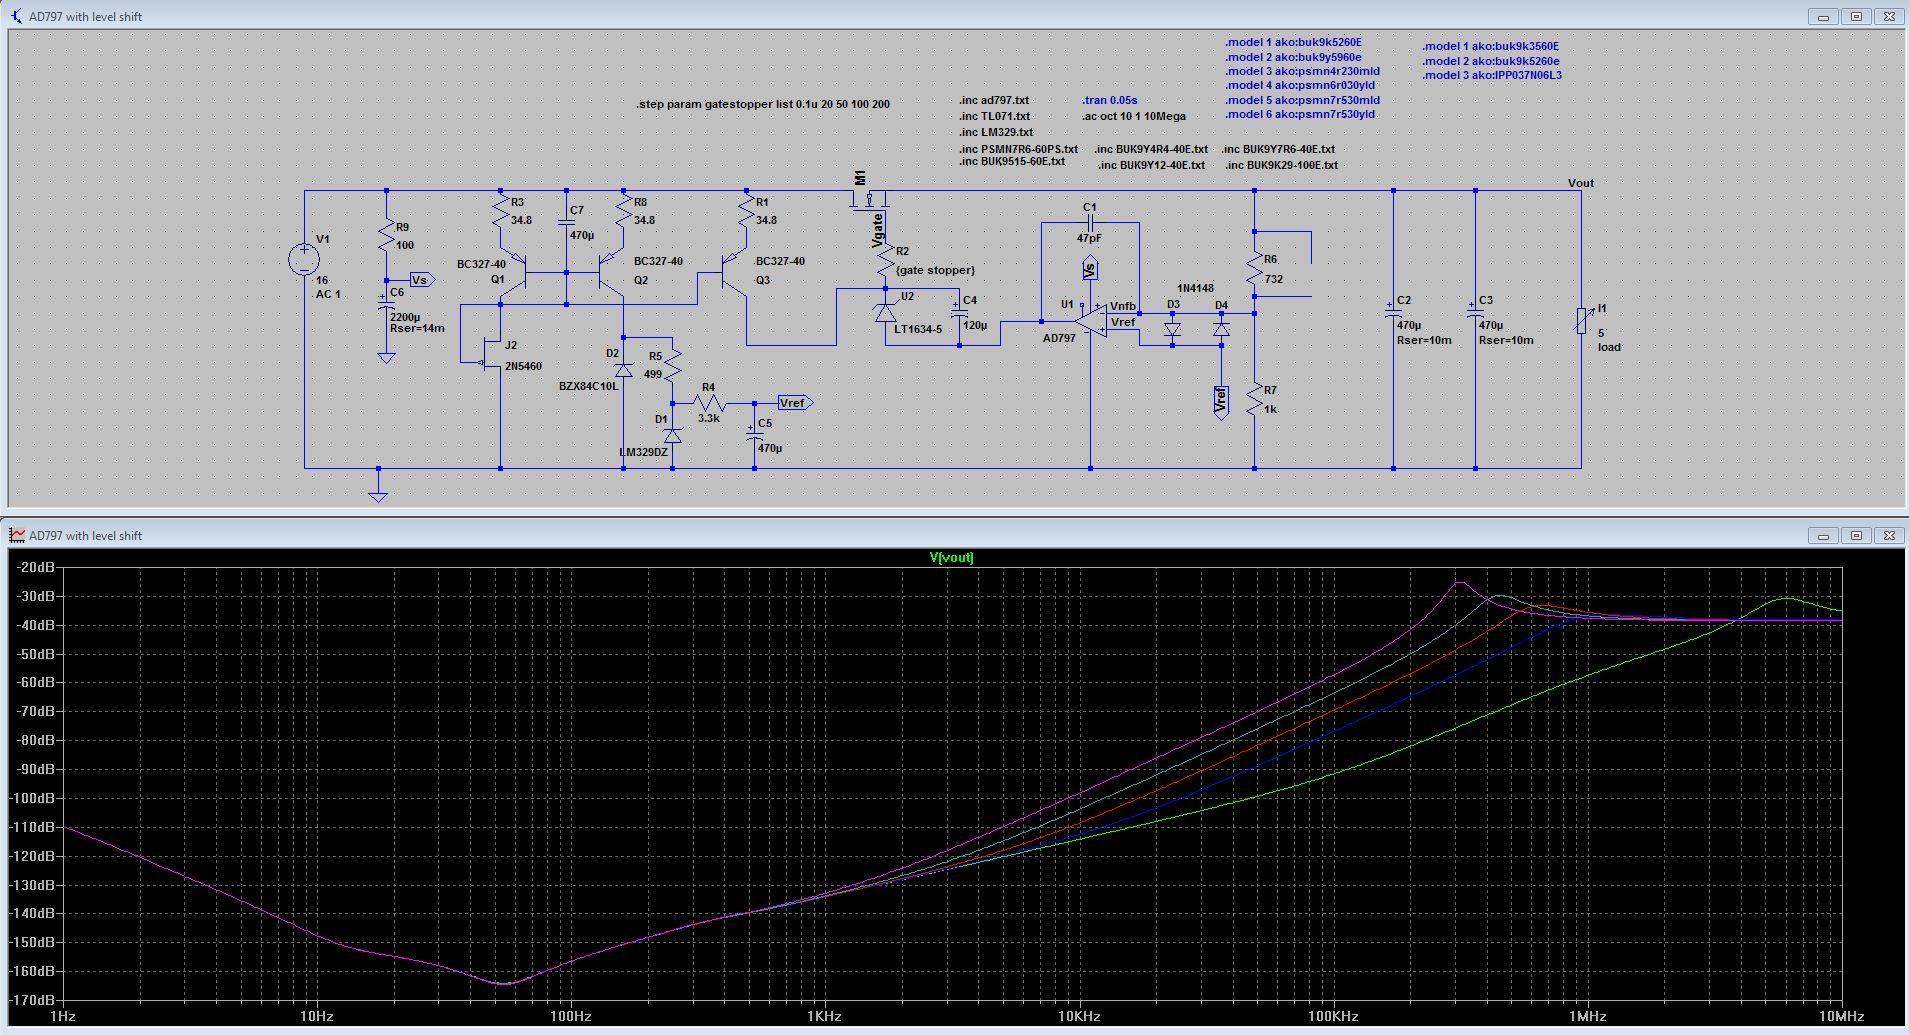
Task: Click the .inc BUK9515-60E.txt directive
Action: pyautogui.click(x=1012, y=161)
